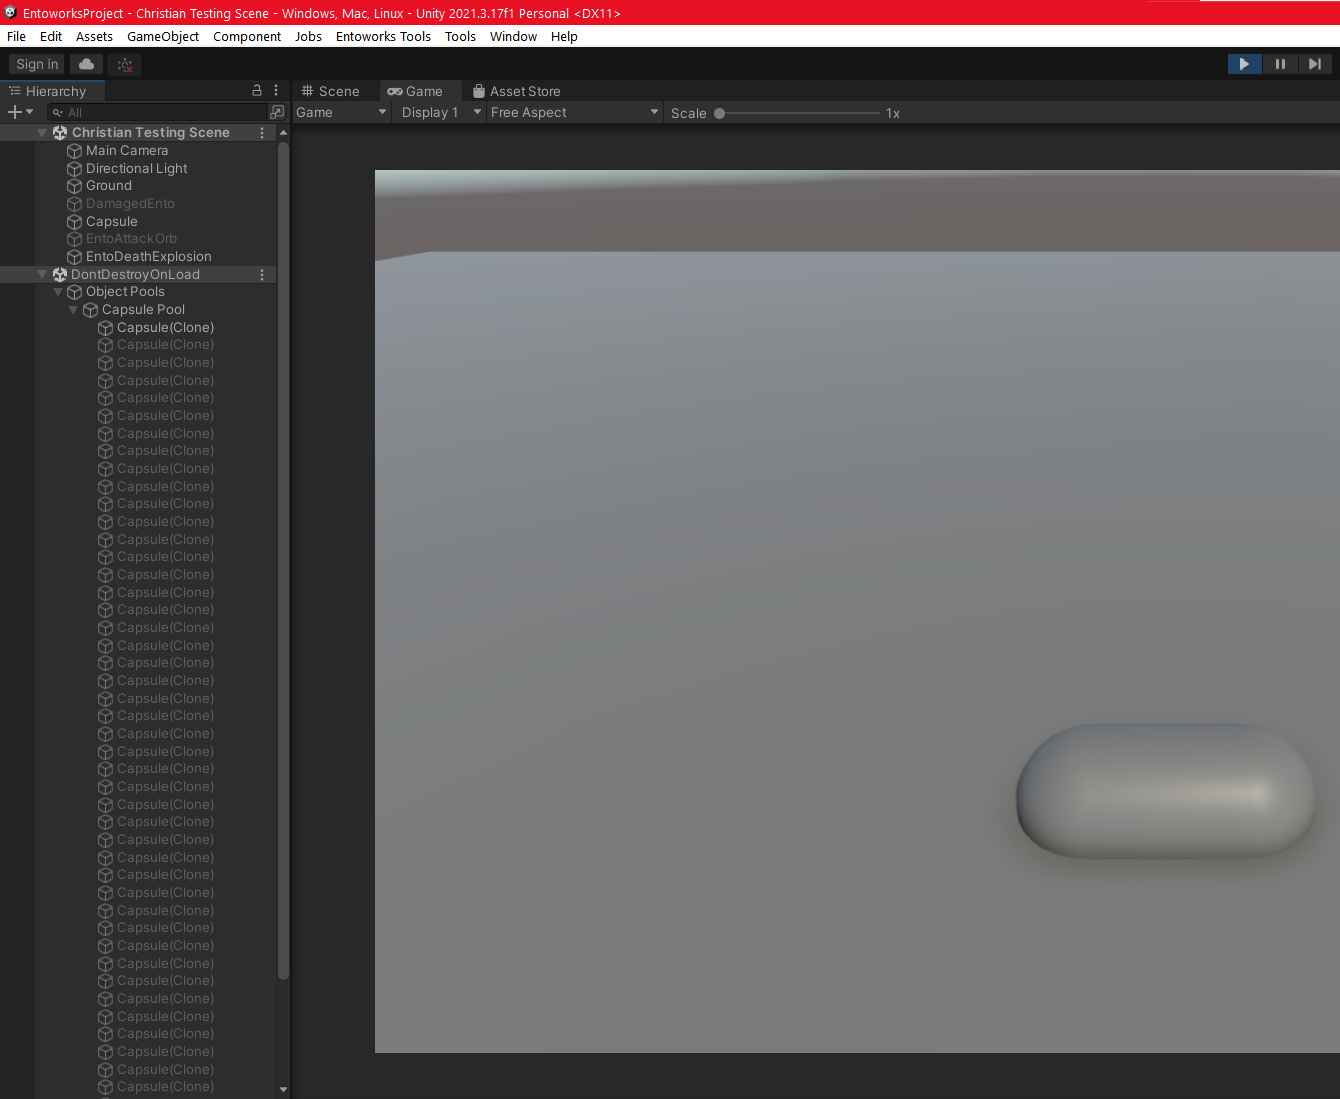Click the Ground object cube icon

pyautogui.click(x=74, y=186)
